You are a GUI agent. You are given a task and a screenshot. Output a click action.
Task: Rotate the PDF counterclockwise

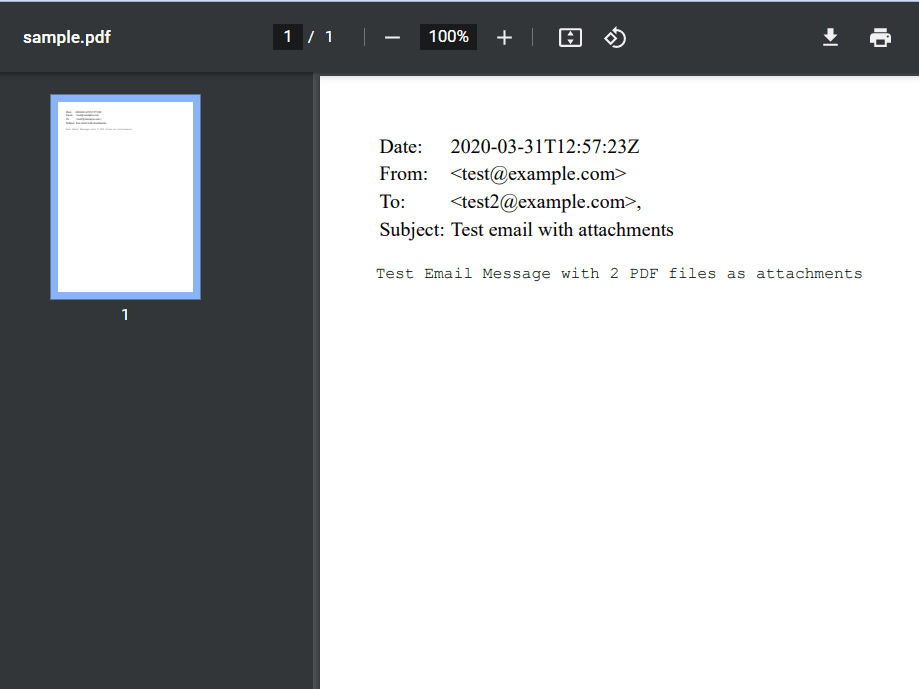coord(615,37)
